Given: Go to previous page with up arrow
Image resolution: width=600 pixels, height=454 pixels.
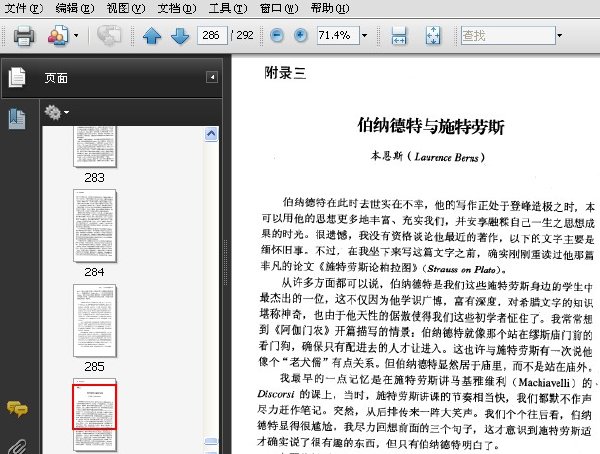Looking at the screenshot, I should [x=152, y=36].
